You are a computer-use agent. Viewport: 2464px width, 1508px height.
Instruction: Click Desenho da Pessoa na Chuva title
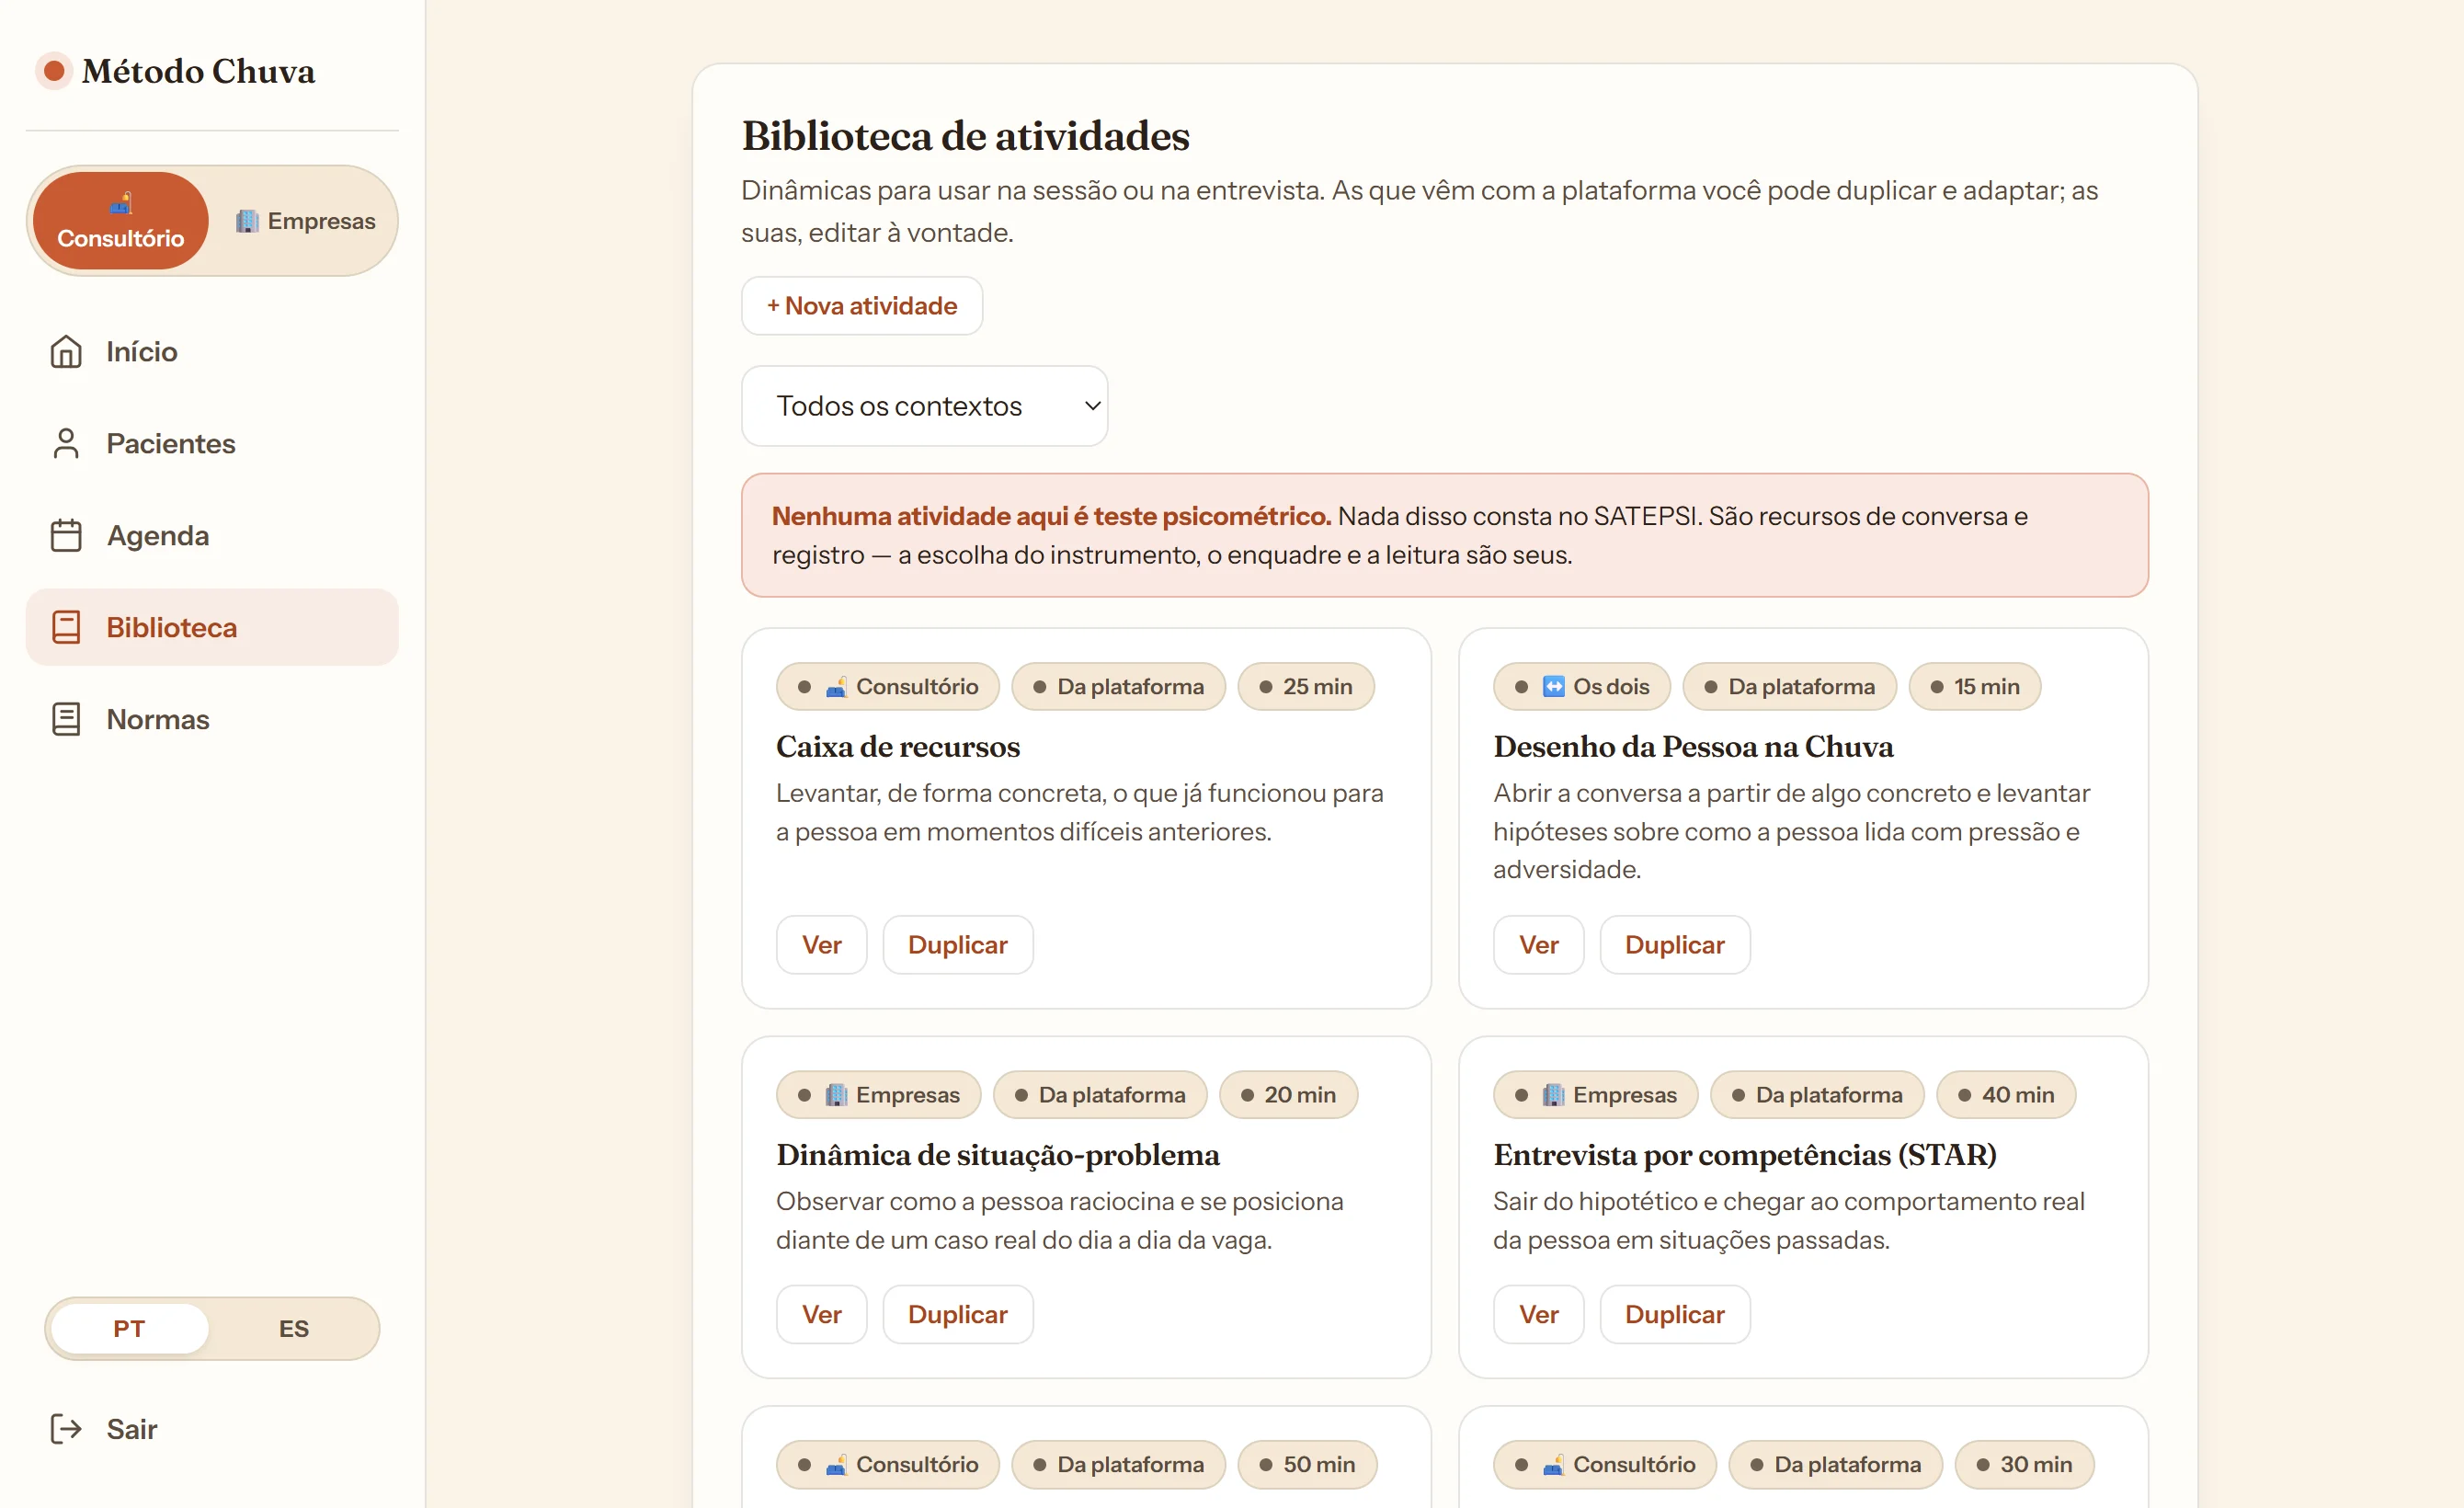pos(1693,747)
